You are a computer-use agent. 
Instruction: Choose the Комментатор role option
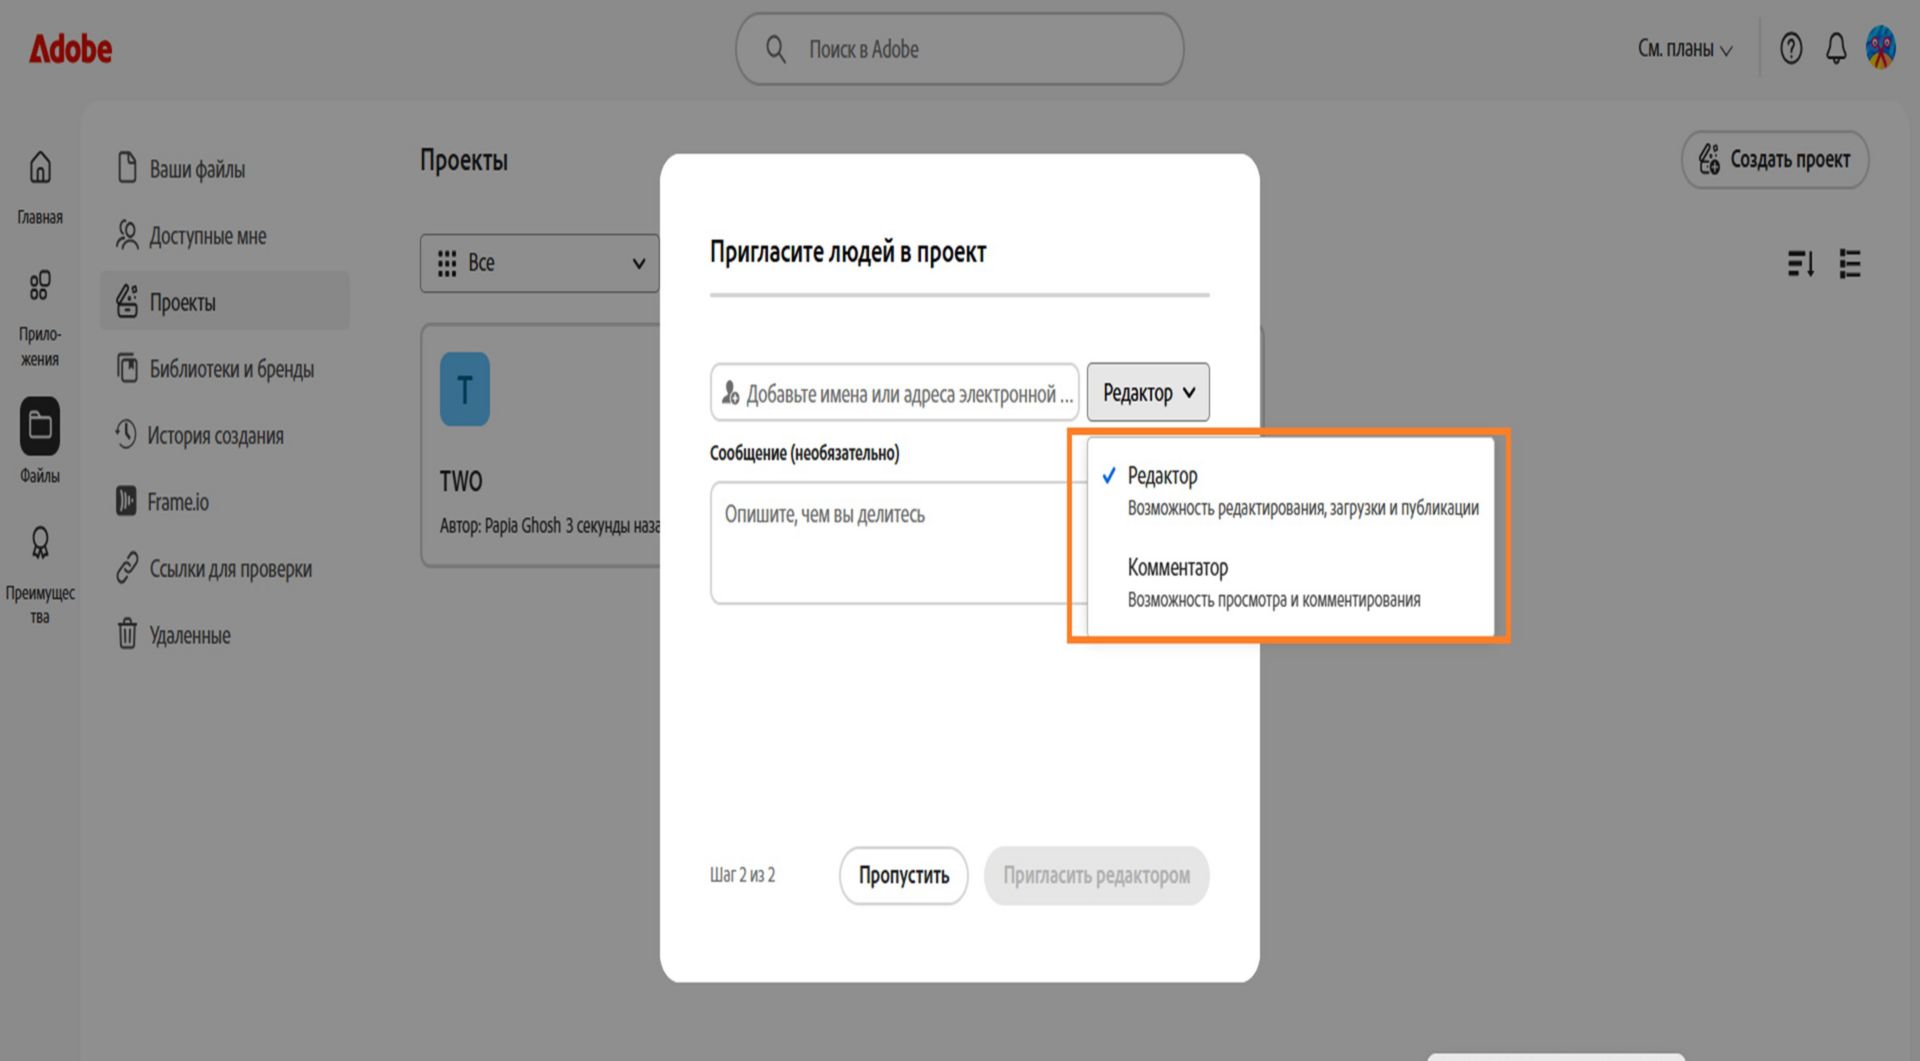click(x=1290, y=583)
